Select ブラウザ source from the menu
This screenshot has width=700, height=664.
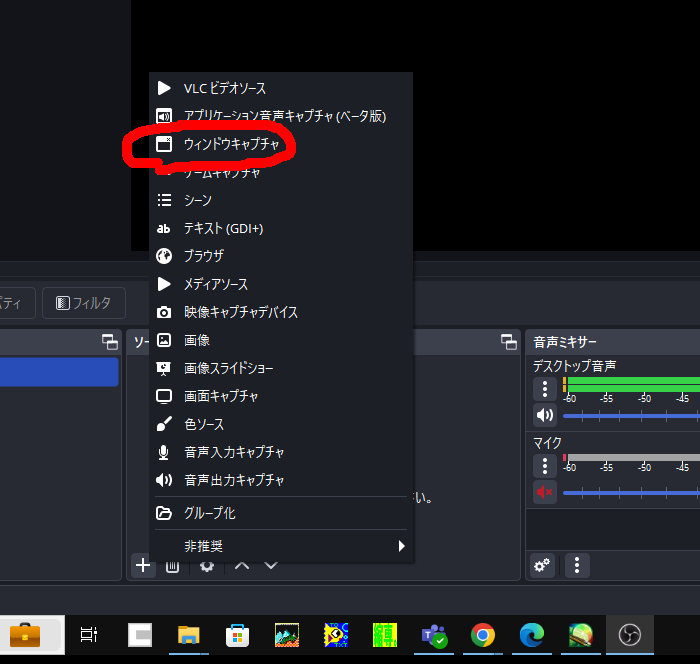[x=203, y=256]
